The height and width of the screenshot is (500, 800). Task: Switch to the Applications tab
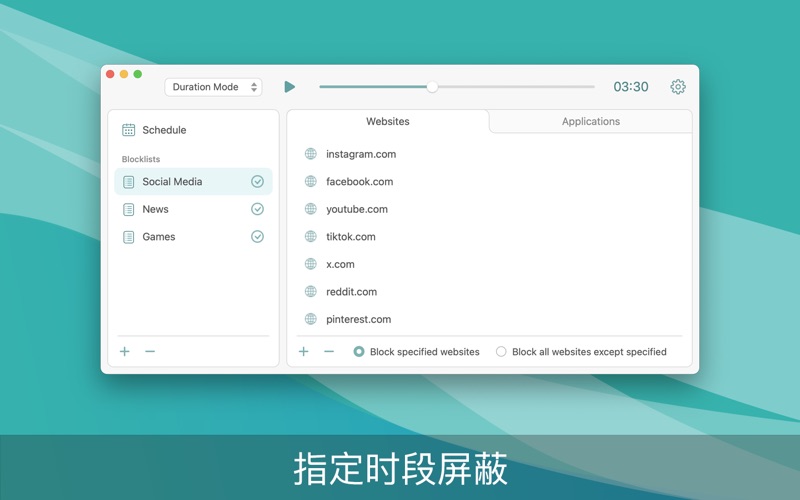pyautogui.click(x=591, y=121)
